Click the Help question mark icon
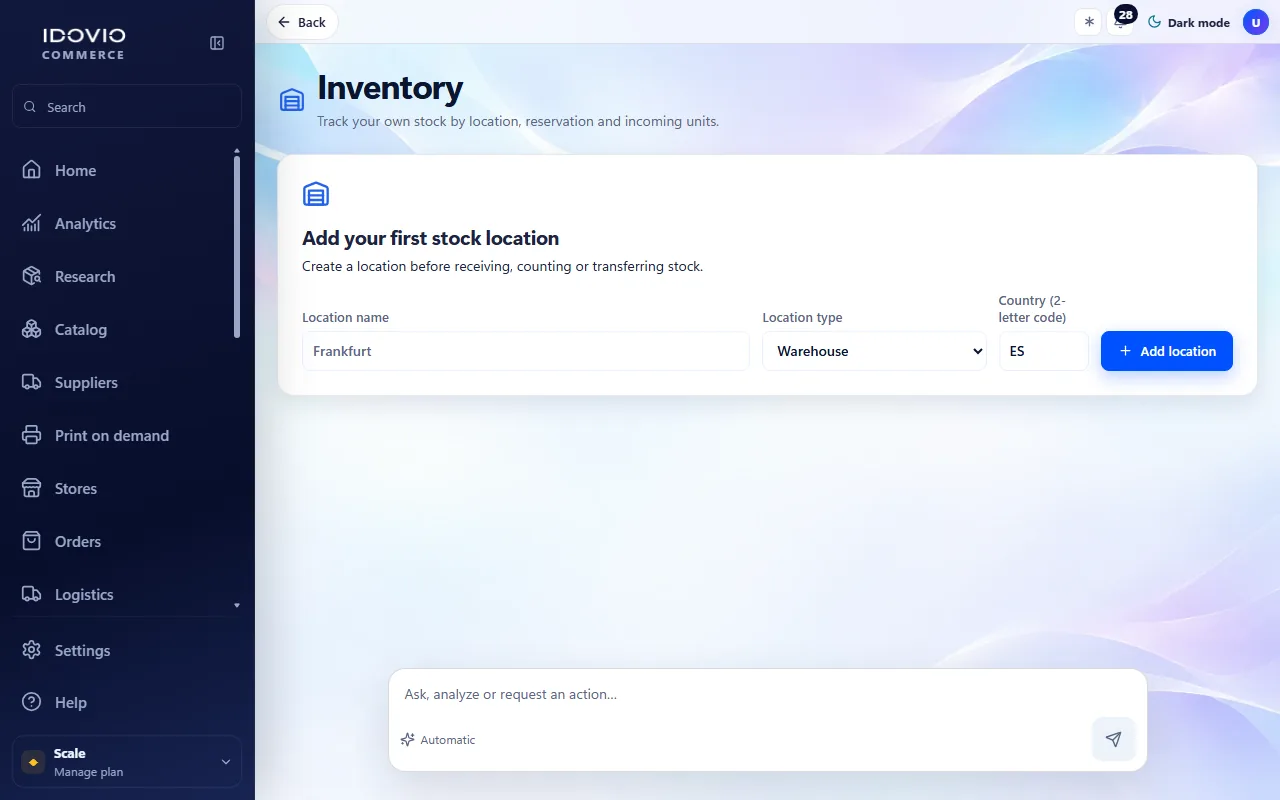This screenshot has width=1280, height=800. pos(32,703)
